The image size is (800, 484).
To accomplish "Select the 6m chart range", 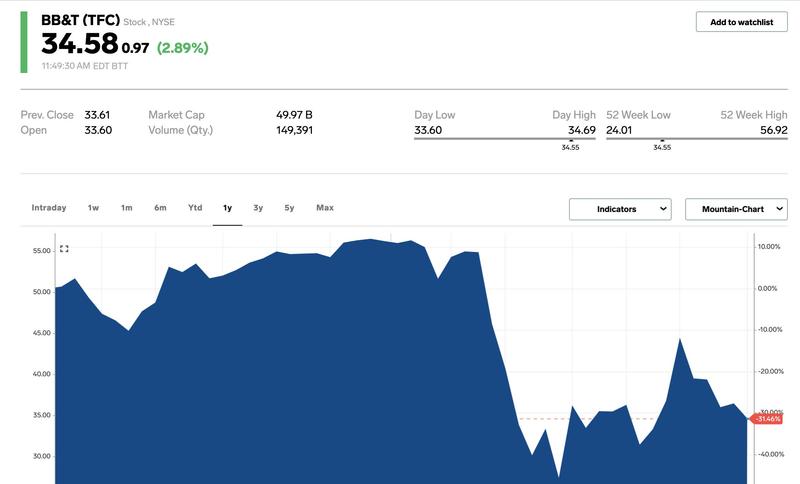I will point(160,208).
